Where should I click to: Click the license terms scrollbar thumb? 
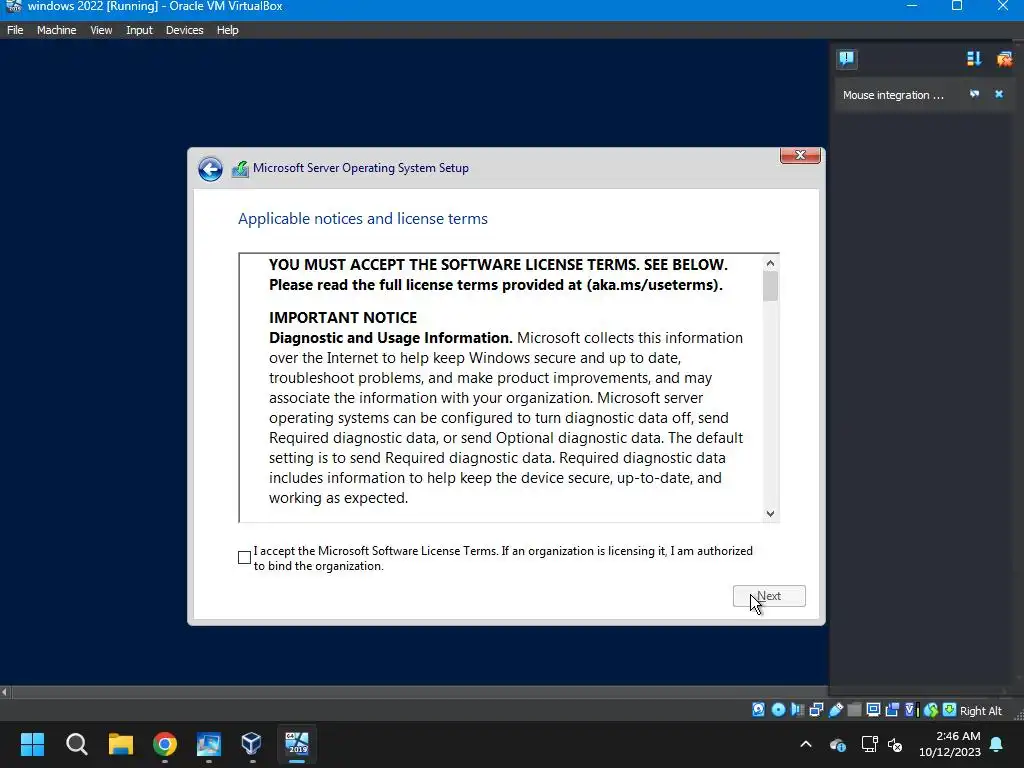[x=771, y=286]
